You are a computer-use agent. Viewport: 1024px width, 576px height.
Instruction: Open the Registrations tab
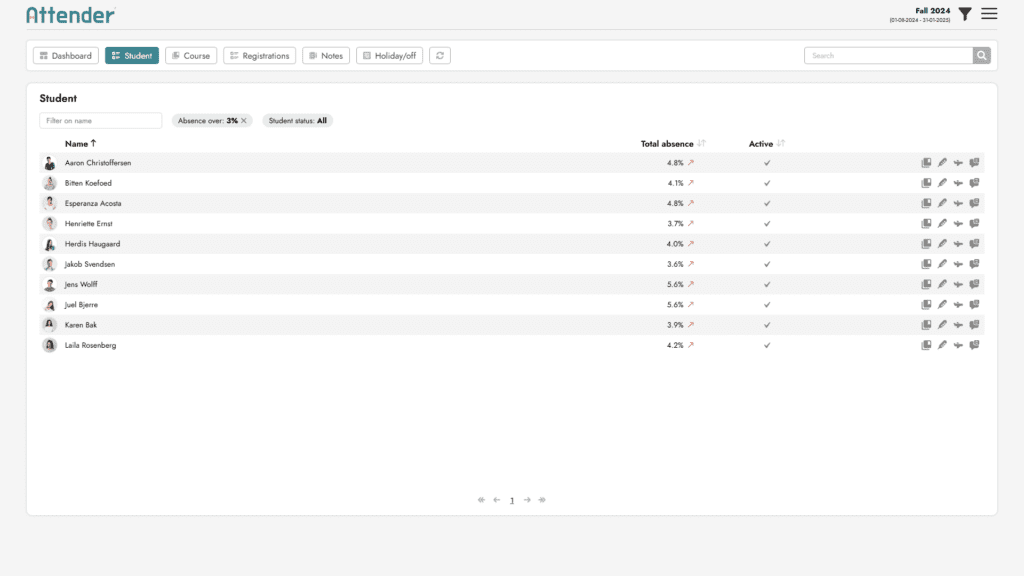coord(259,56)
